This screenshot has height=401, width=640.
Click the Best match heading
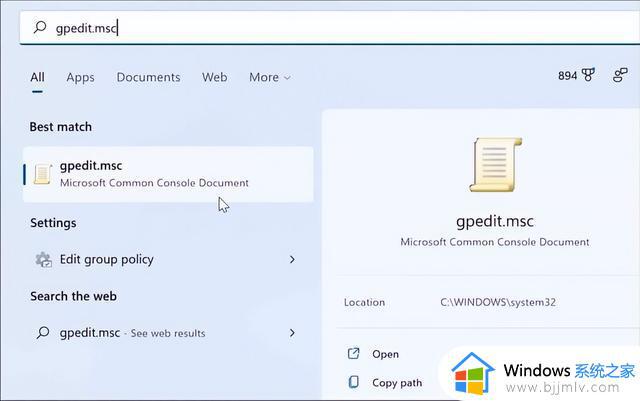(61, 127)
